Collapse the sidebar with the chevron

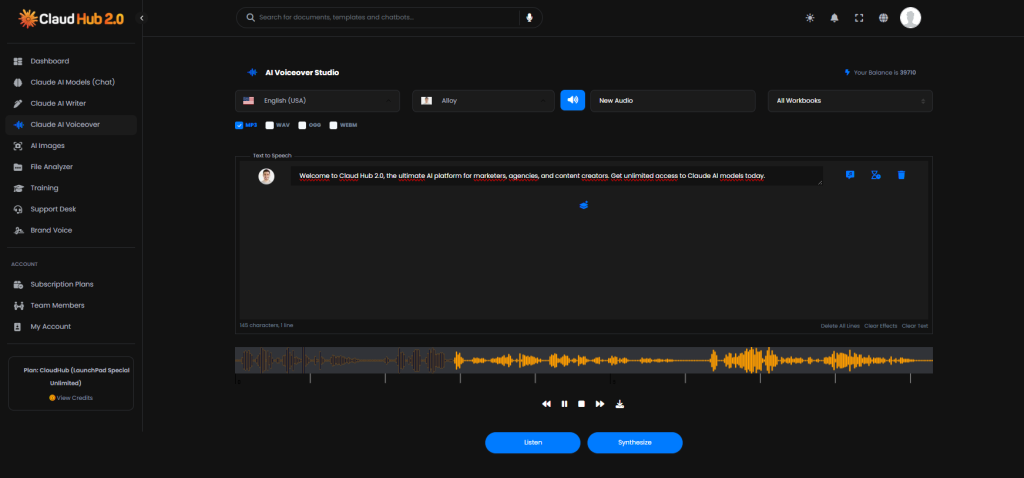point(142,18)
